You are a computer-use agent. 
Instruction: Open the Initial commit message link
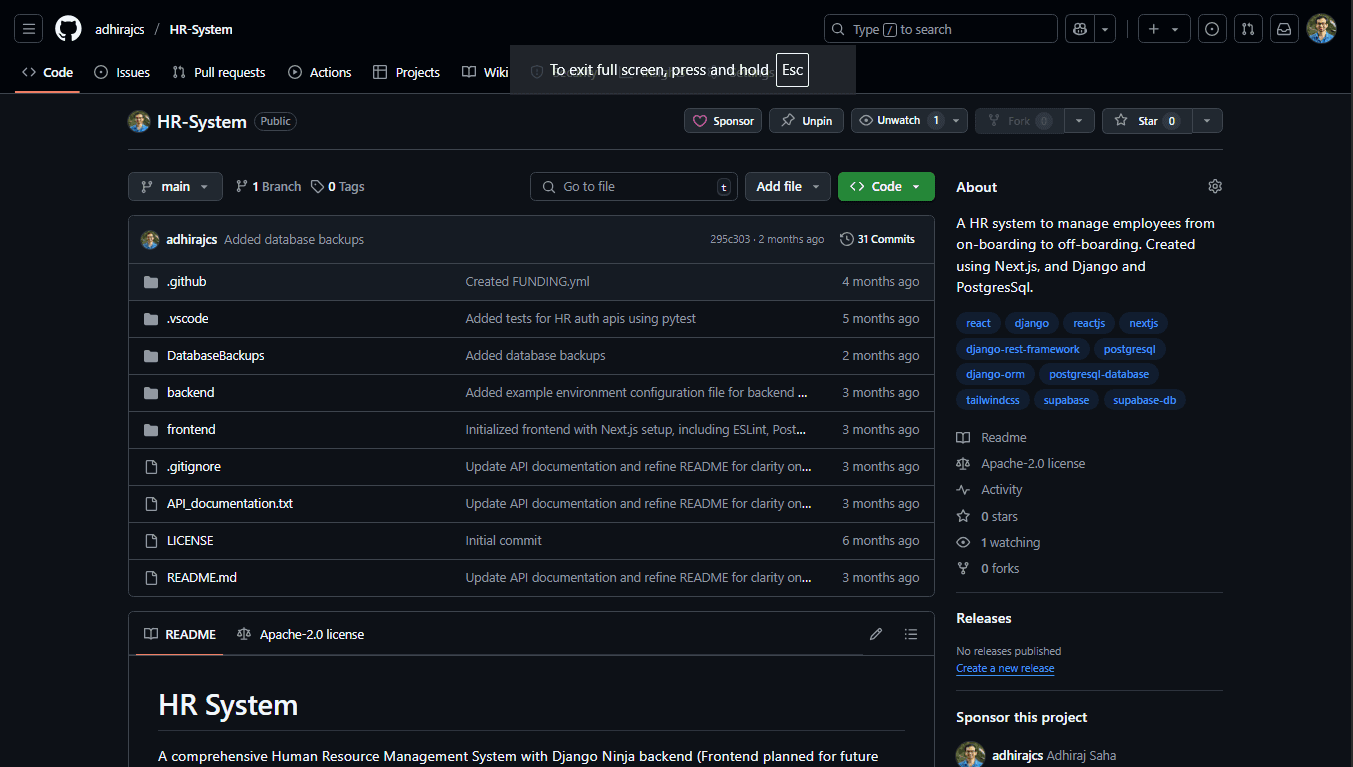[504, 541]
